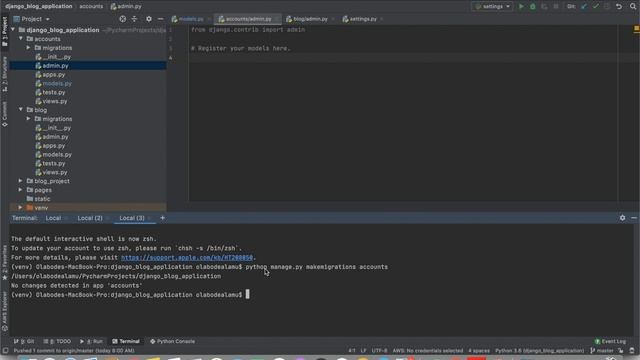
Task: Open the TODO tool window button
Action: coord(58,341)
